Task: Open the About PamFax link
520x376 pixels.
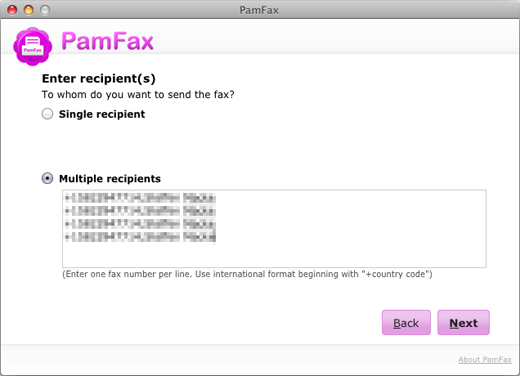Action: click(485, 359)
